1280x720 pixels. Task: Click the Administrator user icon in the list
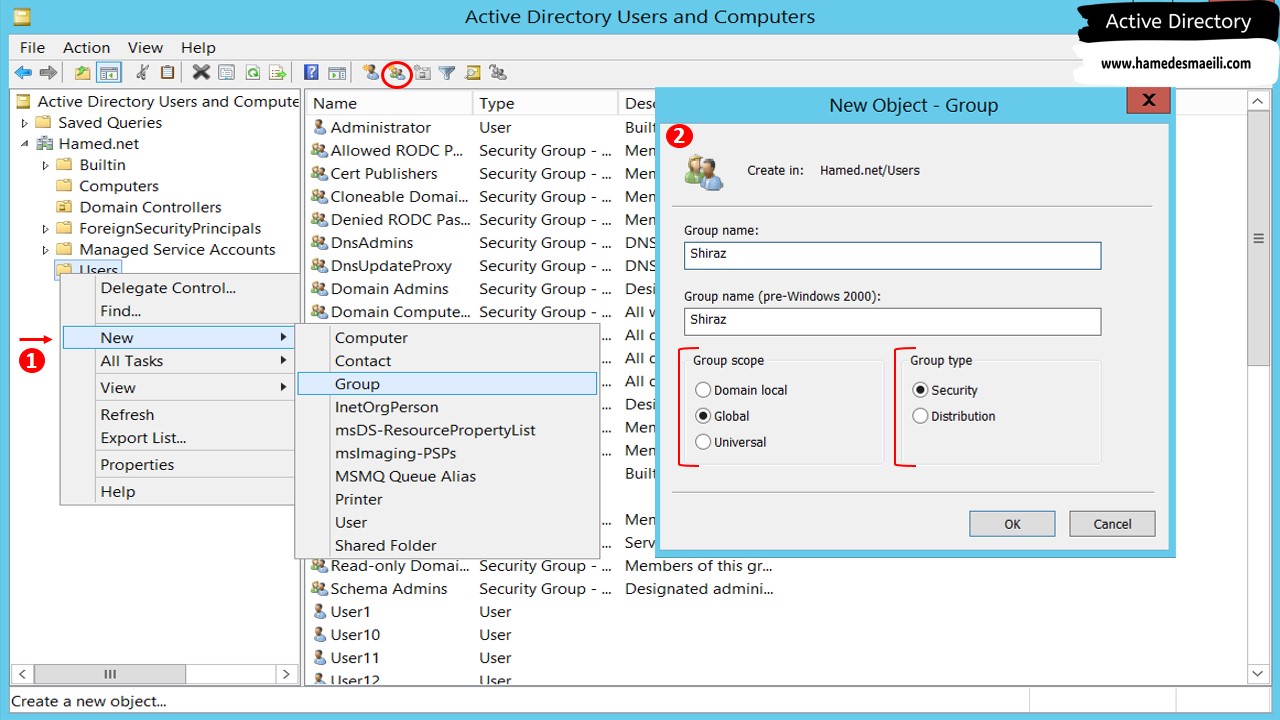[319, 127]
